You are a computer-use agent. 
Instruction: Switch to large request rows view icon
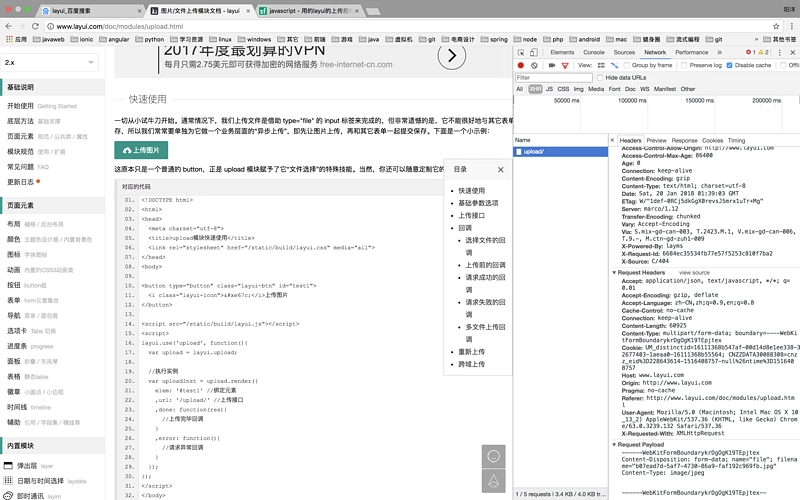click(x=601, y=65)
